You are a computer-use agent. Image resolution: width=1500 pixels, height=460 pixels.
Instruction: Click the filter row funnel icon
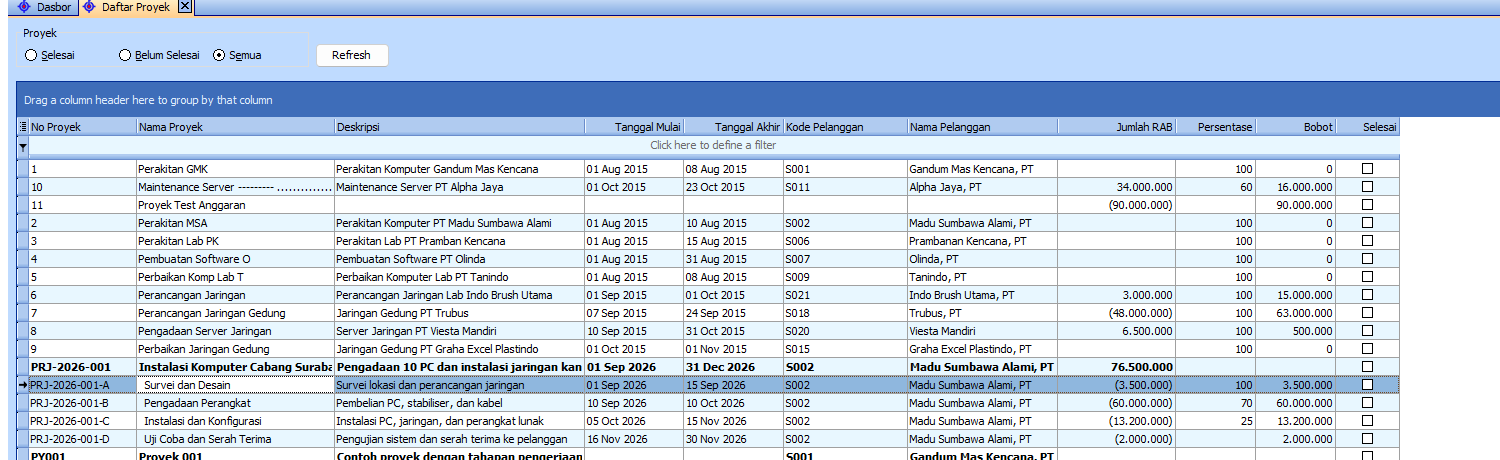23,146
